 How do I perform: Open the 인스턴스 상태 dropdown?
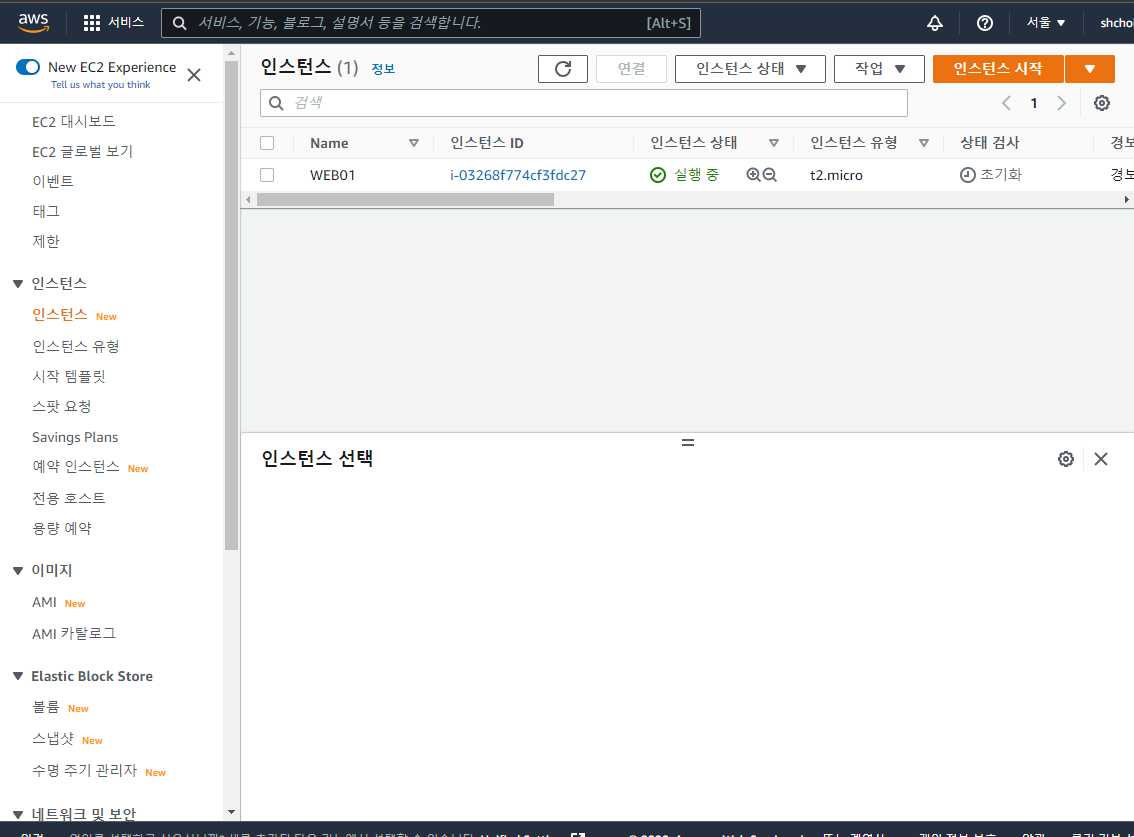[750, 69]
